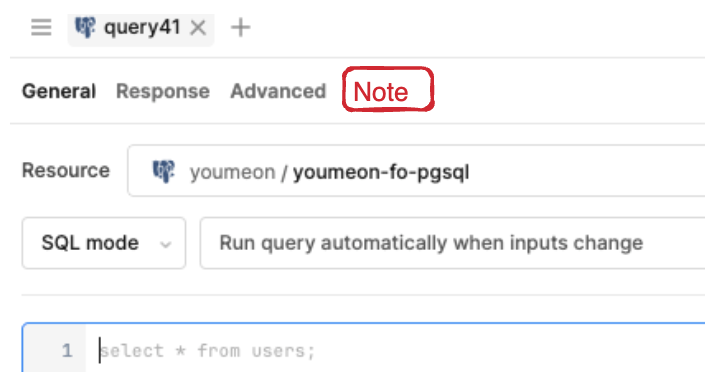Open the hamburger menu icon
This screenshot has height=372, width=705.
pos(41,27)
